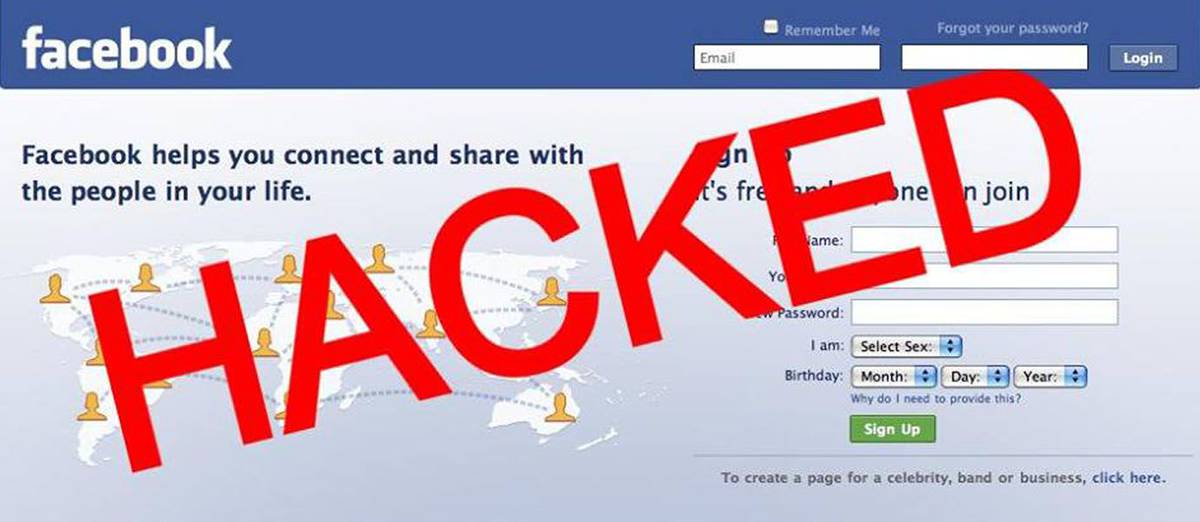This screenshot has width=1200, height=522.
Task: Open the Year birthday dropdown
Action: 1050,377
